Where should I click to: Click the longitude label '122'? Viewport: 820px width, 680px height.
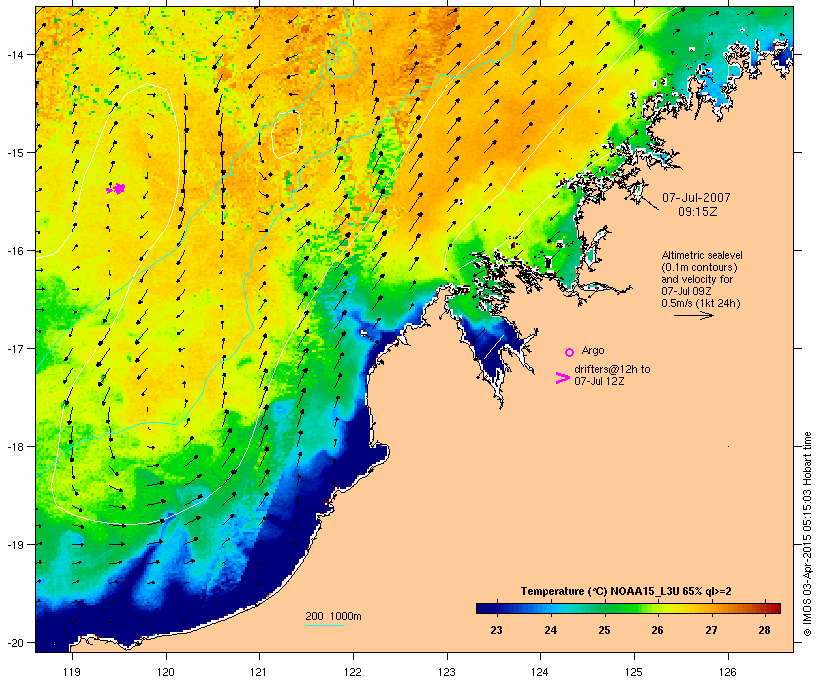(x=353, y=672)
